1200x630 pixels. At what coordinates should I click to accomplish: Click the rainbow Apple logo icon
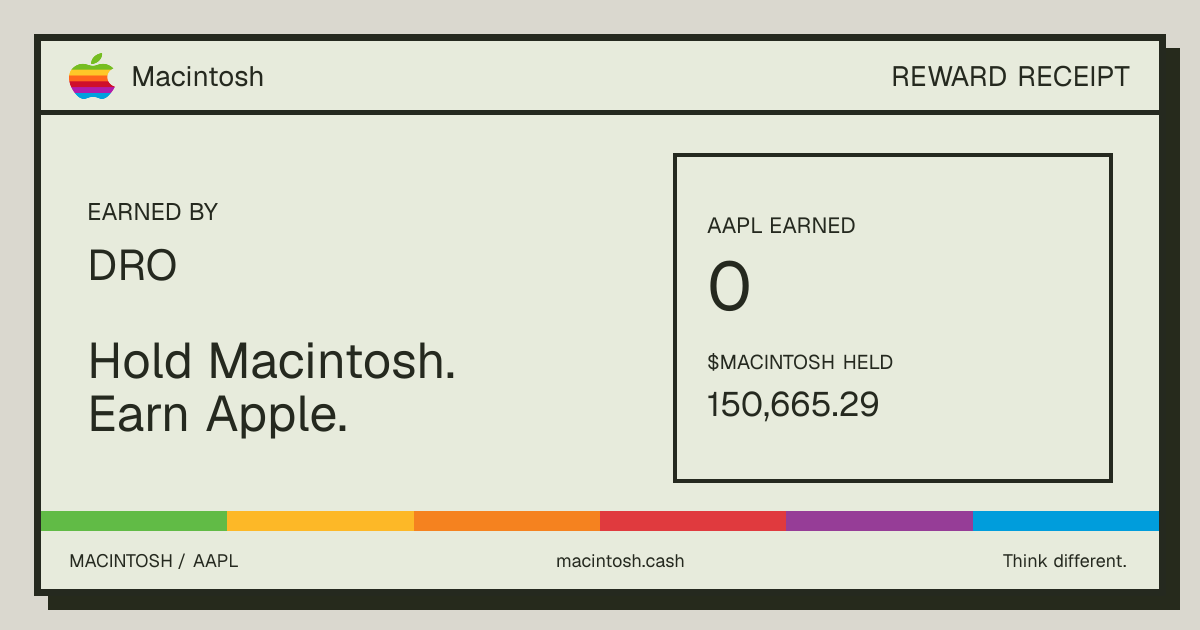pos(92,76)
